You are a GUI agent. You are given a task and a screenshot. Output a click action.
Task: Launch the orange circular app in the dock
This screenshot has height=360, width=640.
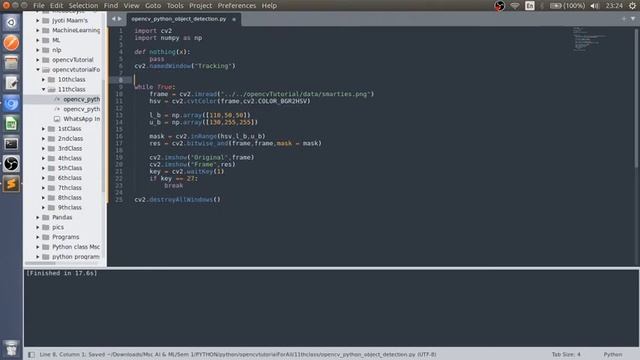11,43
